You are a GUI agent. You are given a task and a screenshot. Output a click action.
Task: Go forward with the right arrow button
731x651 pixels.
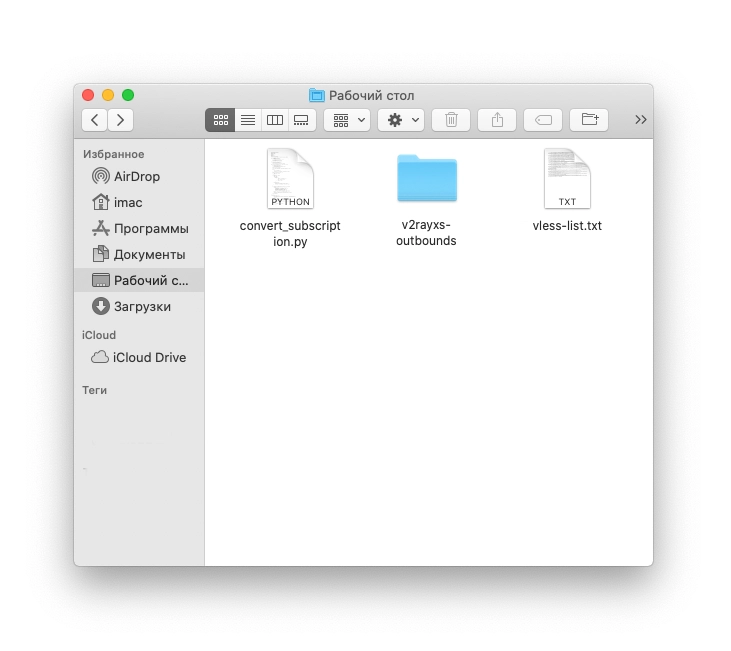pyautogui.click(x=120, y=120)
